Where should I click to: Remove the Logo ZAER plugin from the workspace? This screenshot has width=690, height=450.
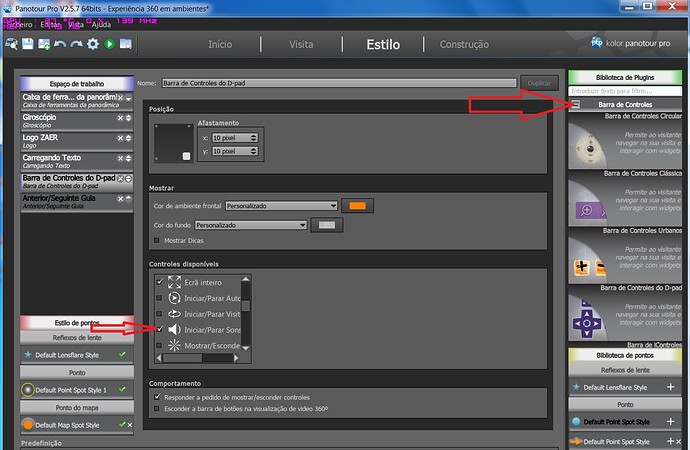(120, 138)
